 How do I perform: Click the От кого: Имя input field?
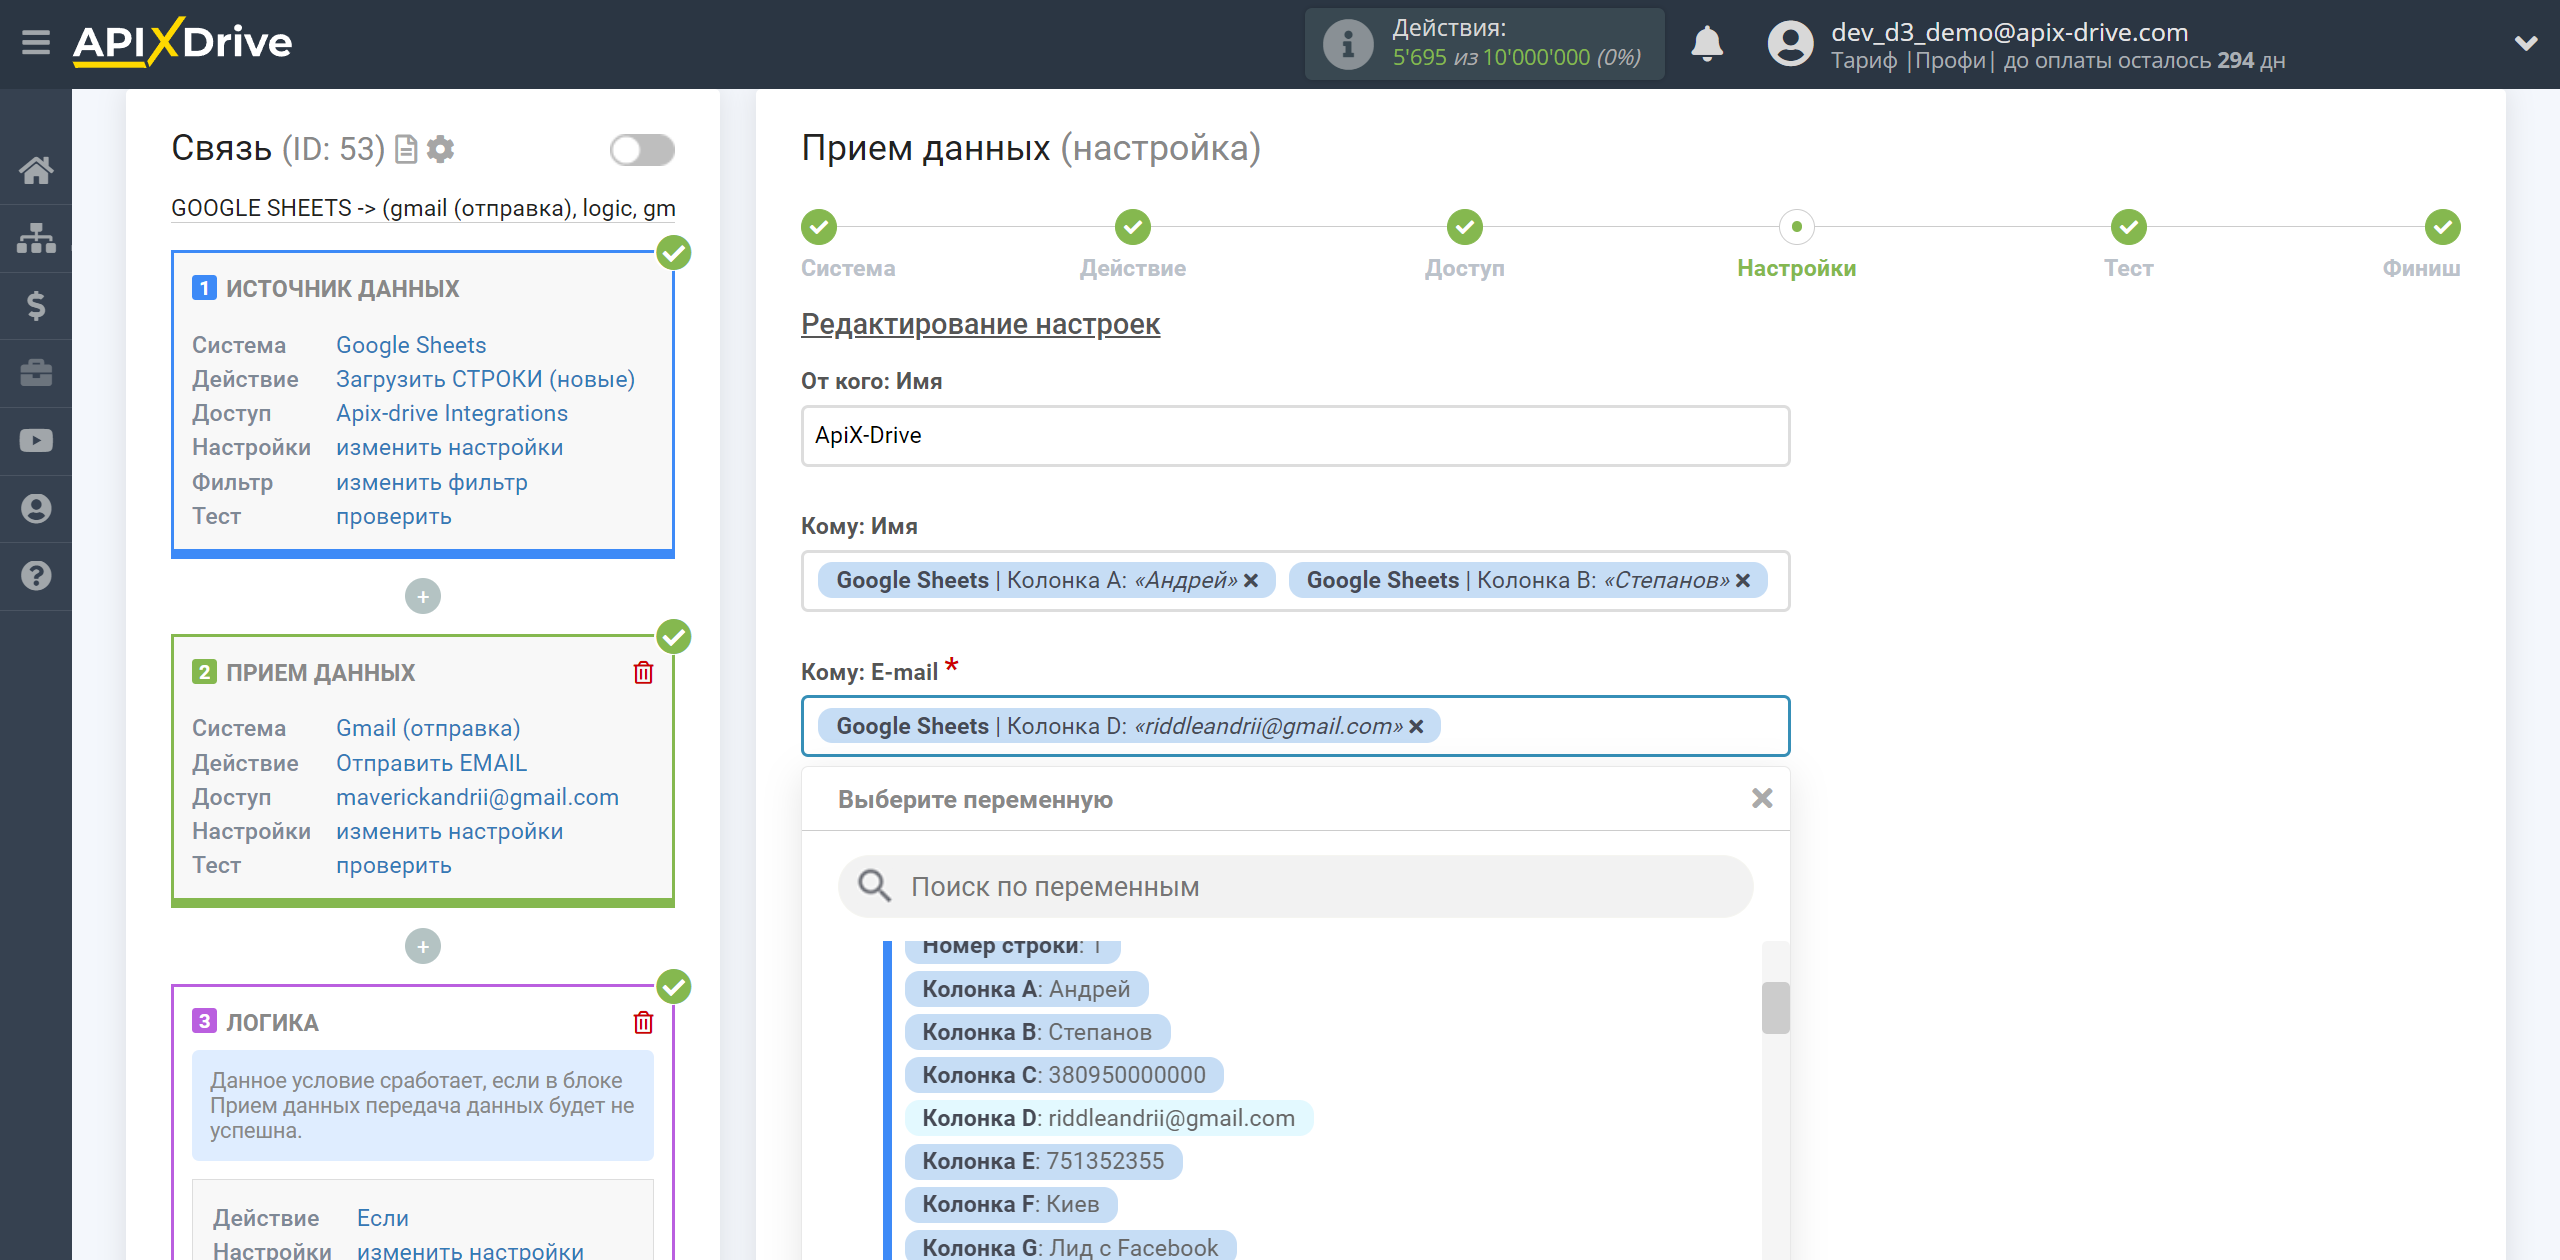pos(1295,436)
